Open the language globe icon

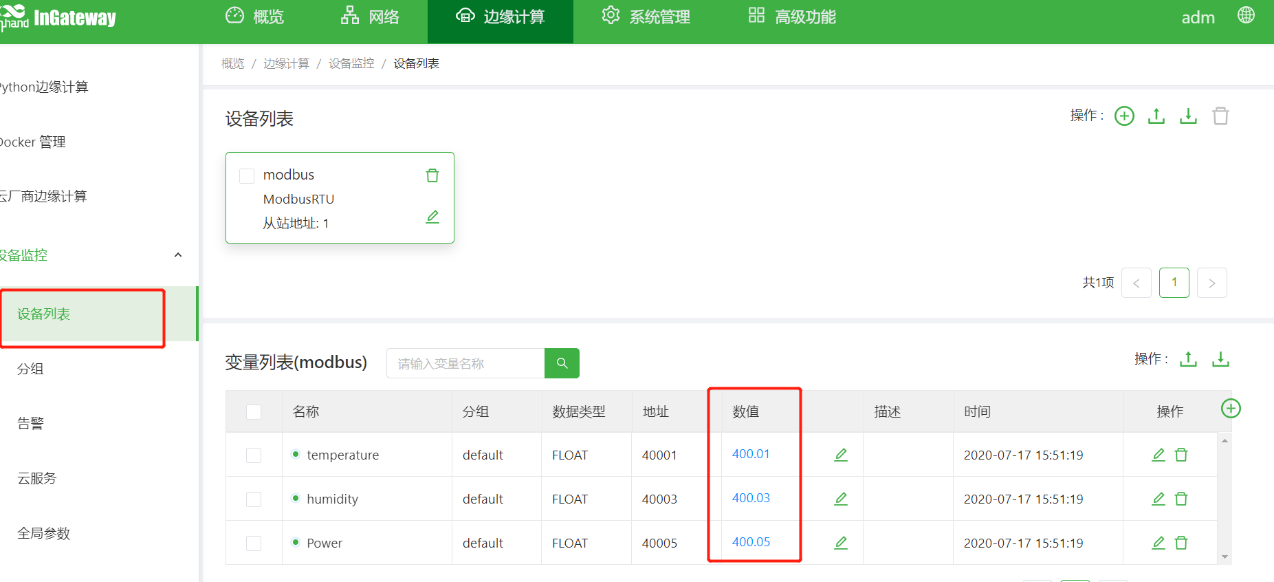tap(1246, 16)
